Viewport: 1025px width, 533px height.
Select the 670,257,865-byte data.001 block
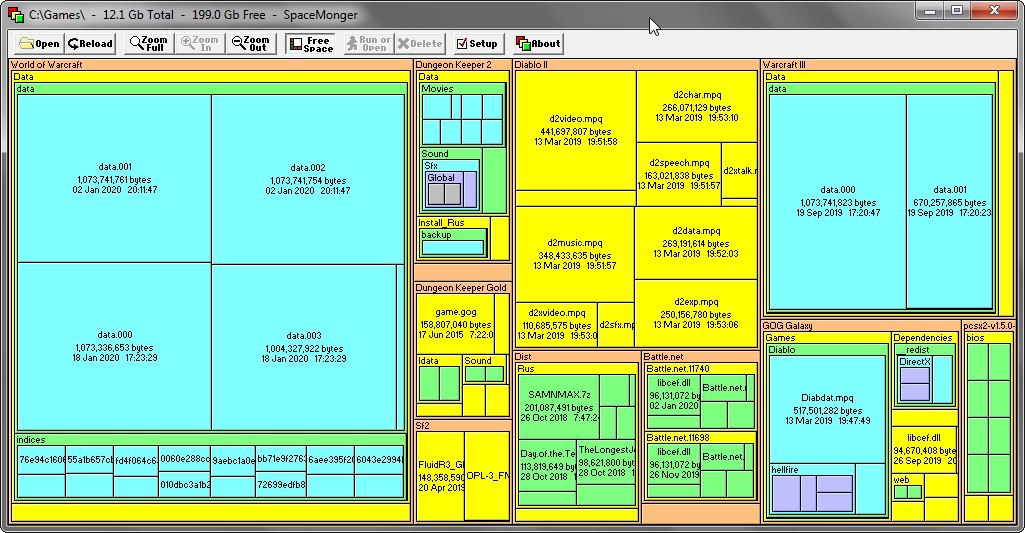click(x=949, y=202)
